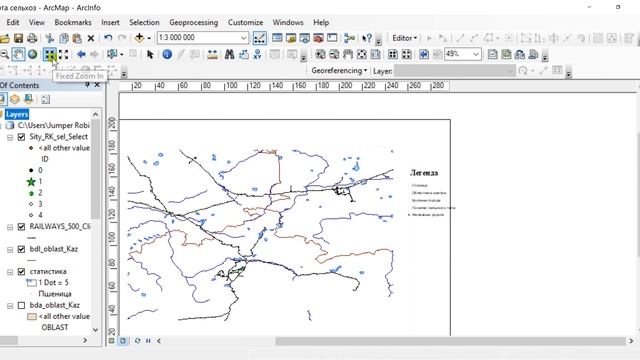This screenshot has height=360, width=640.
Task: Click the Save map document icon
Action: pyautogui.click(x=18, y=38)
